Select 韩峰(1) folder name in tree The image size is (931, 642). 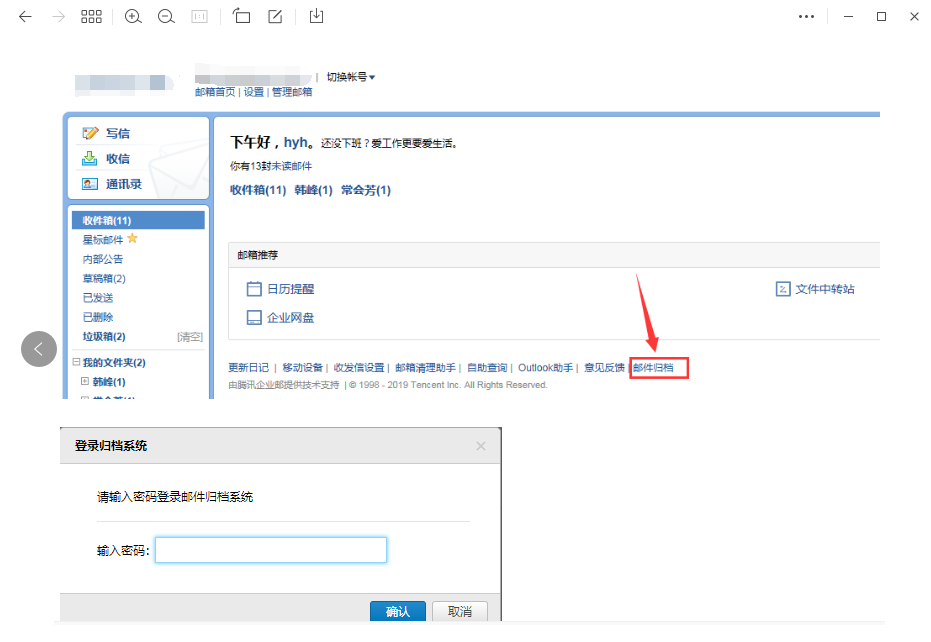pos(109,382)
